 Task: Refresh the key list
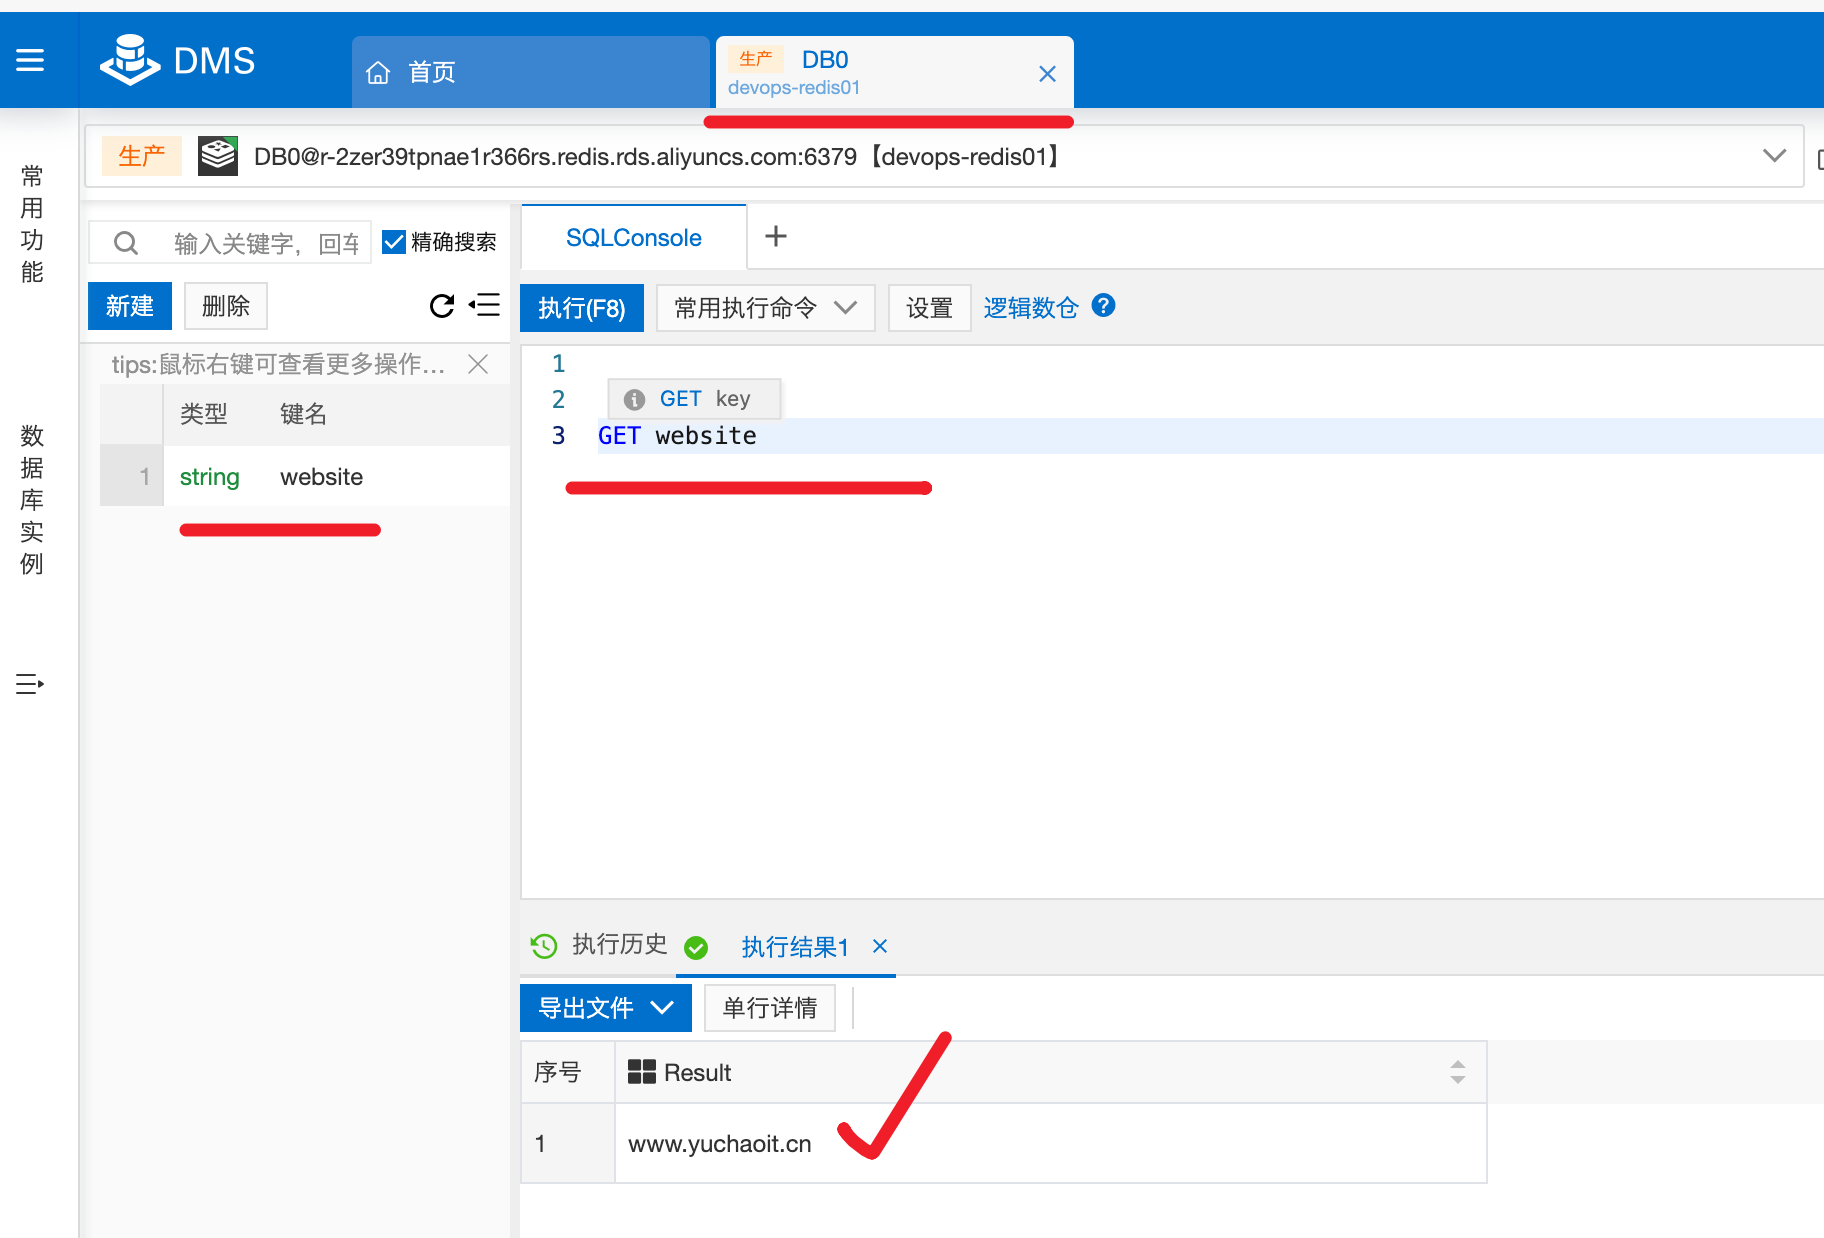click(441, 306)
